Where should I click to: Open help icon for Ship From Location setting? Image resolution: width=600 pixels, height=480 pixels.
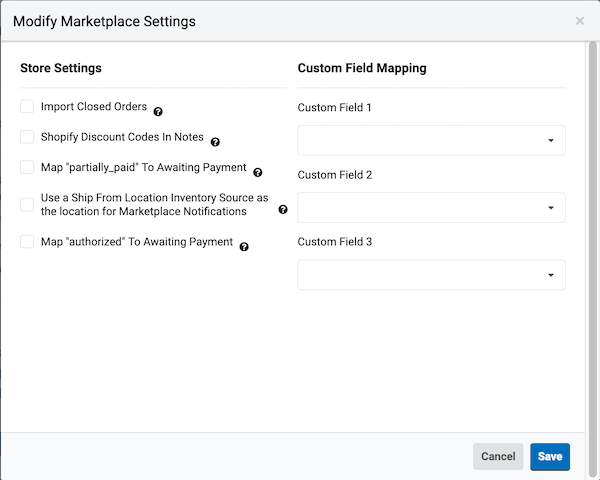283,209
